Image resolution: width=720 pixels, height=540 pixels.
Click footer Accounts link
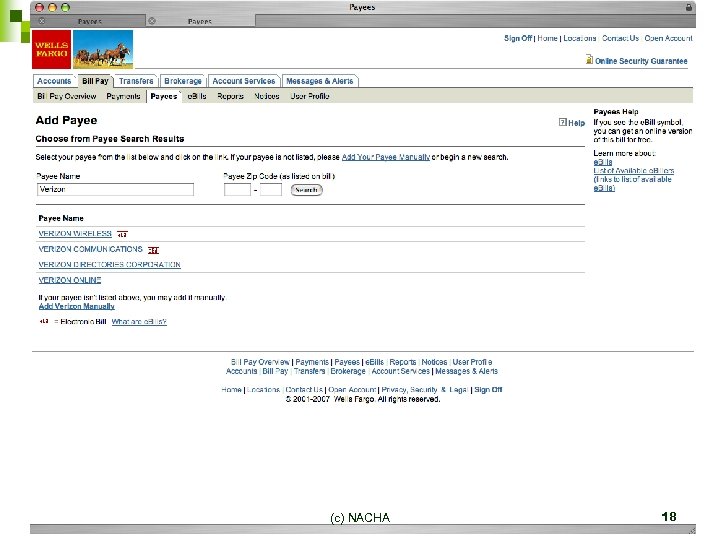coord(242,371)
